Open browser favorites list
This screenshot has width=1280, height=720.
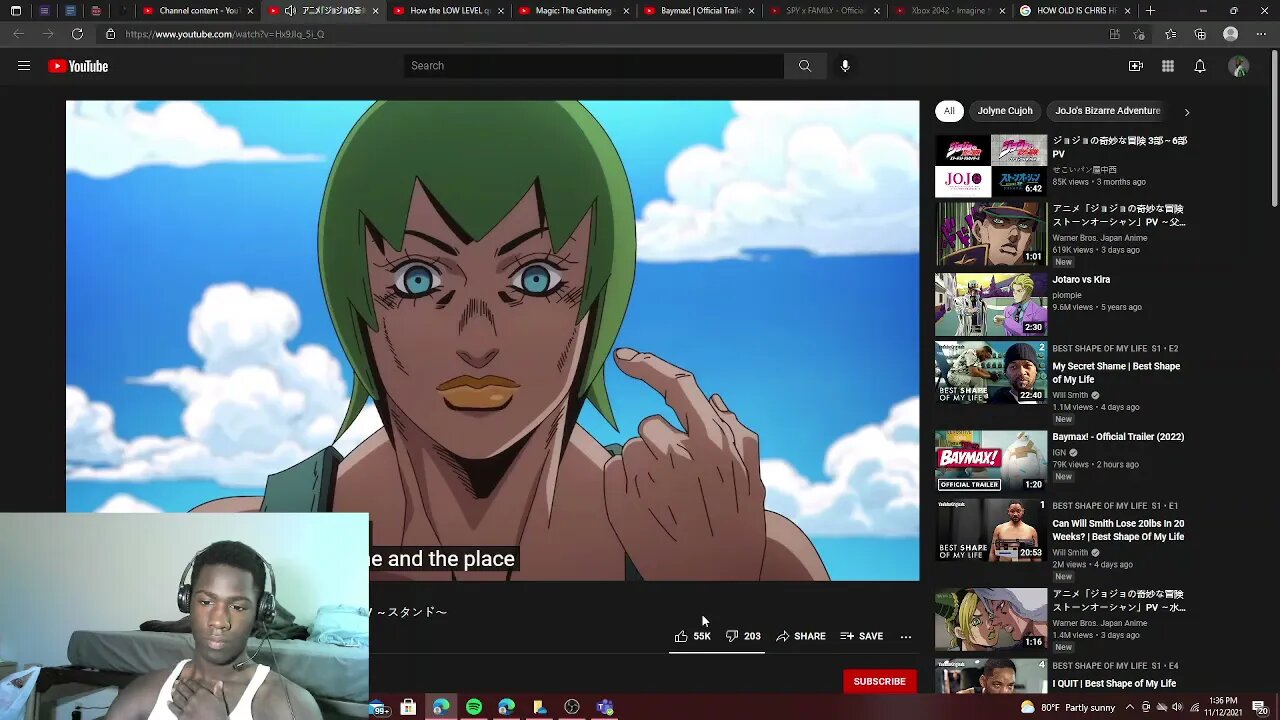[1170, 34]
